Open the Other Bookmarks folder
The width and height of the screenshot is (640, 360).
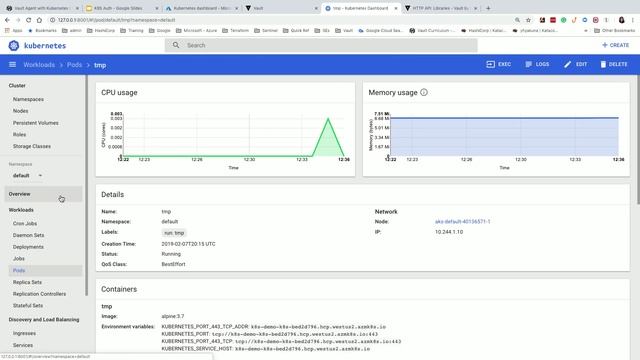(614, 30)
